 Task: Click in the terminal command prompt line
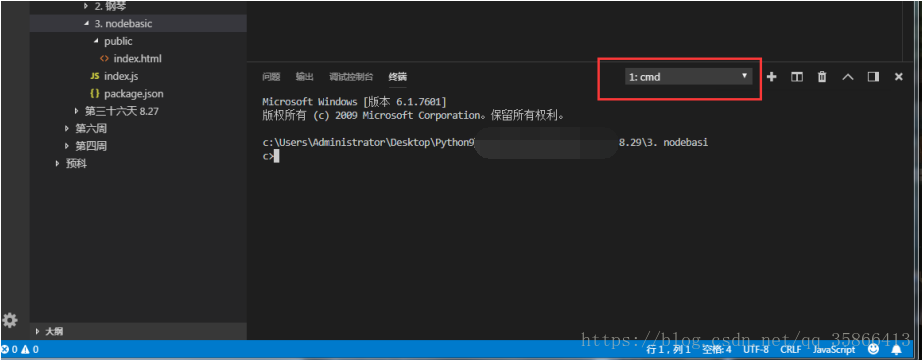[271, 156]
